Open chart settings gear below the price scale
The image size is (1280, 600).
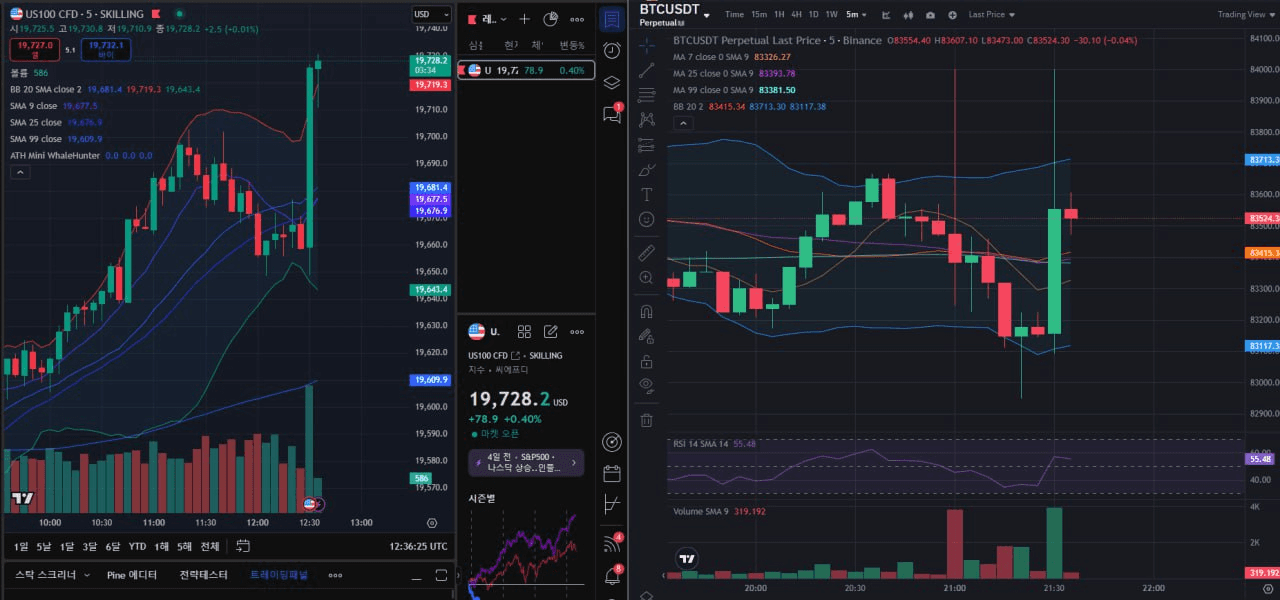(x=432, y=522)
